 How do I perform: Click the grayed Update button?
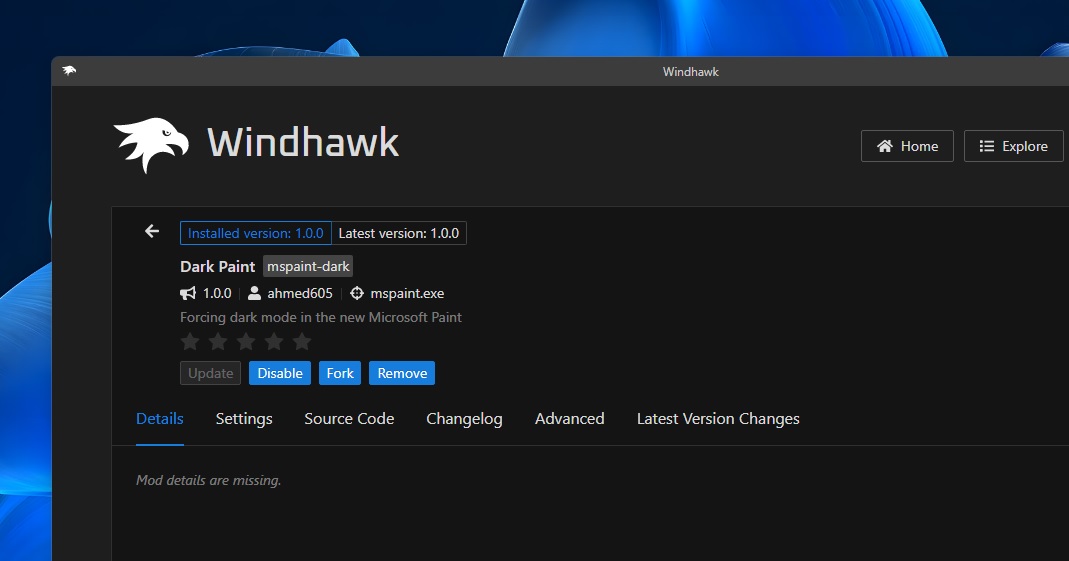tap(210, 373)
